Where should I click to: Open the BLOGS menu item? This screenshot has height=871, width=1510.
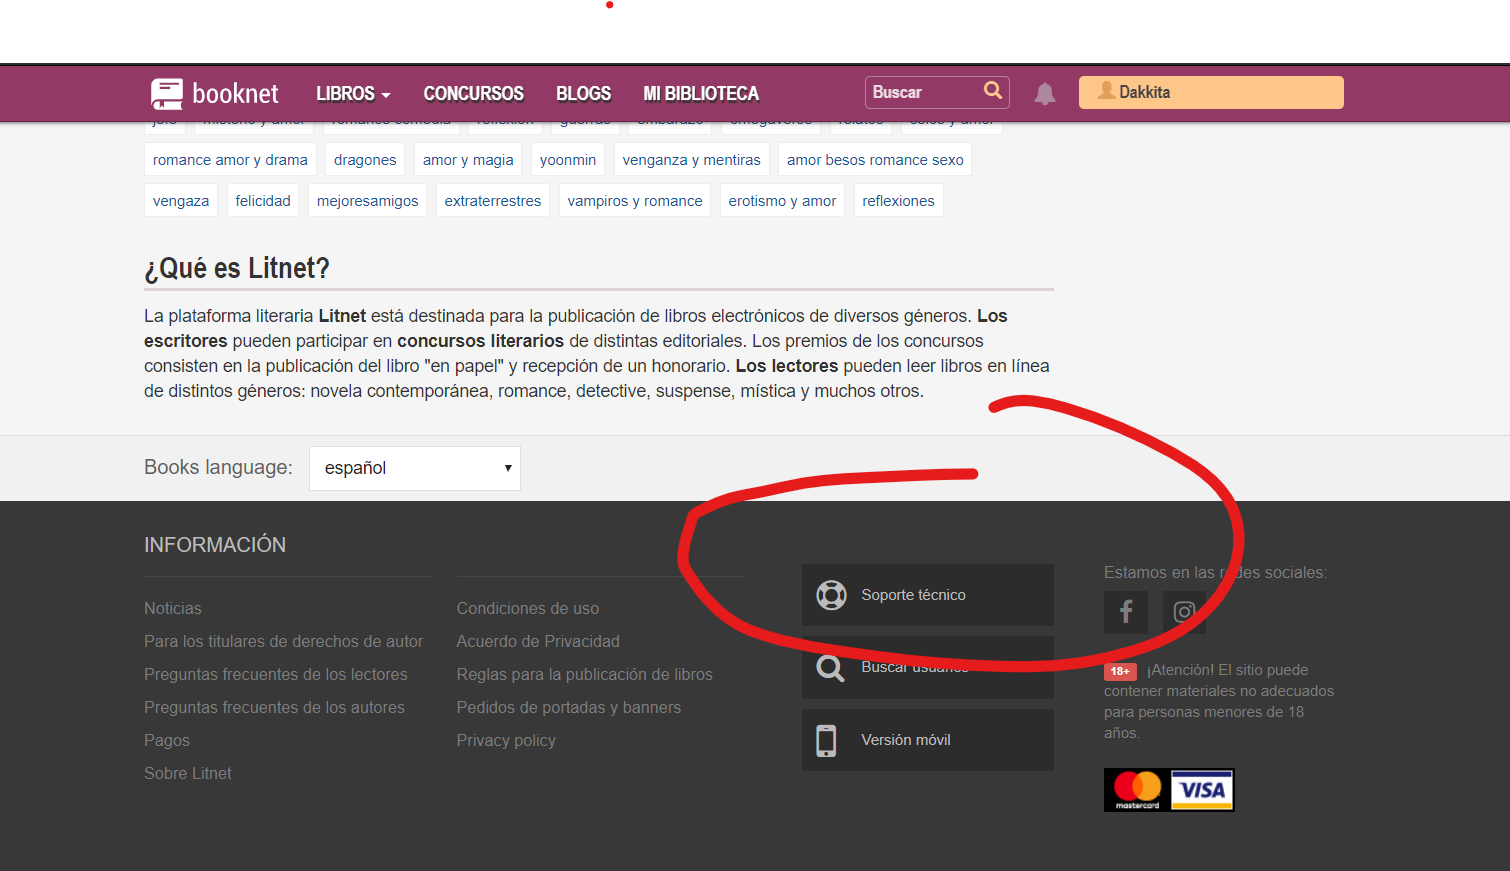tap(583, 93)
